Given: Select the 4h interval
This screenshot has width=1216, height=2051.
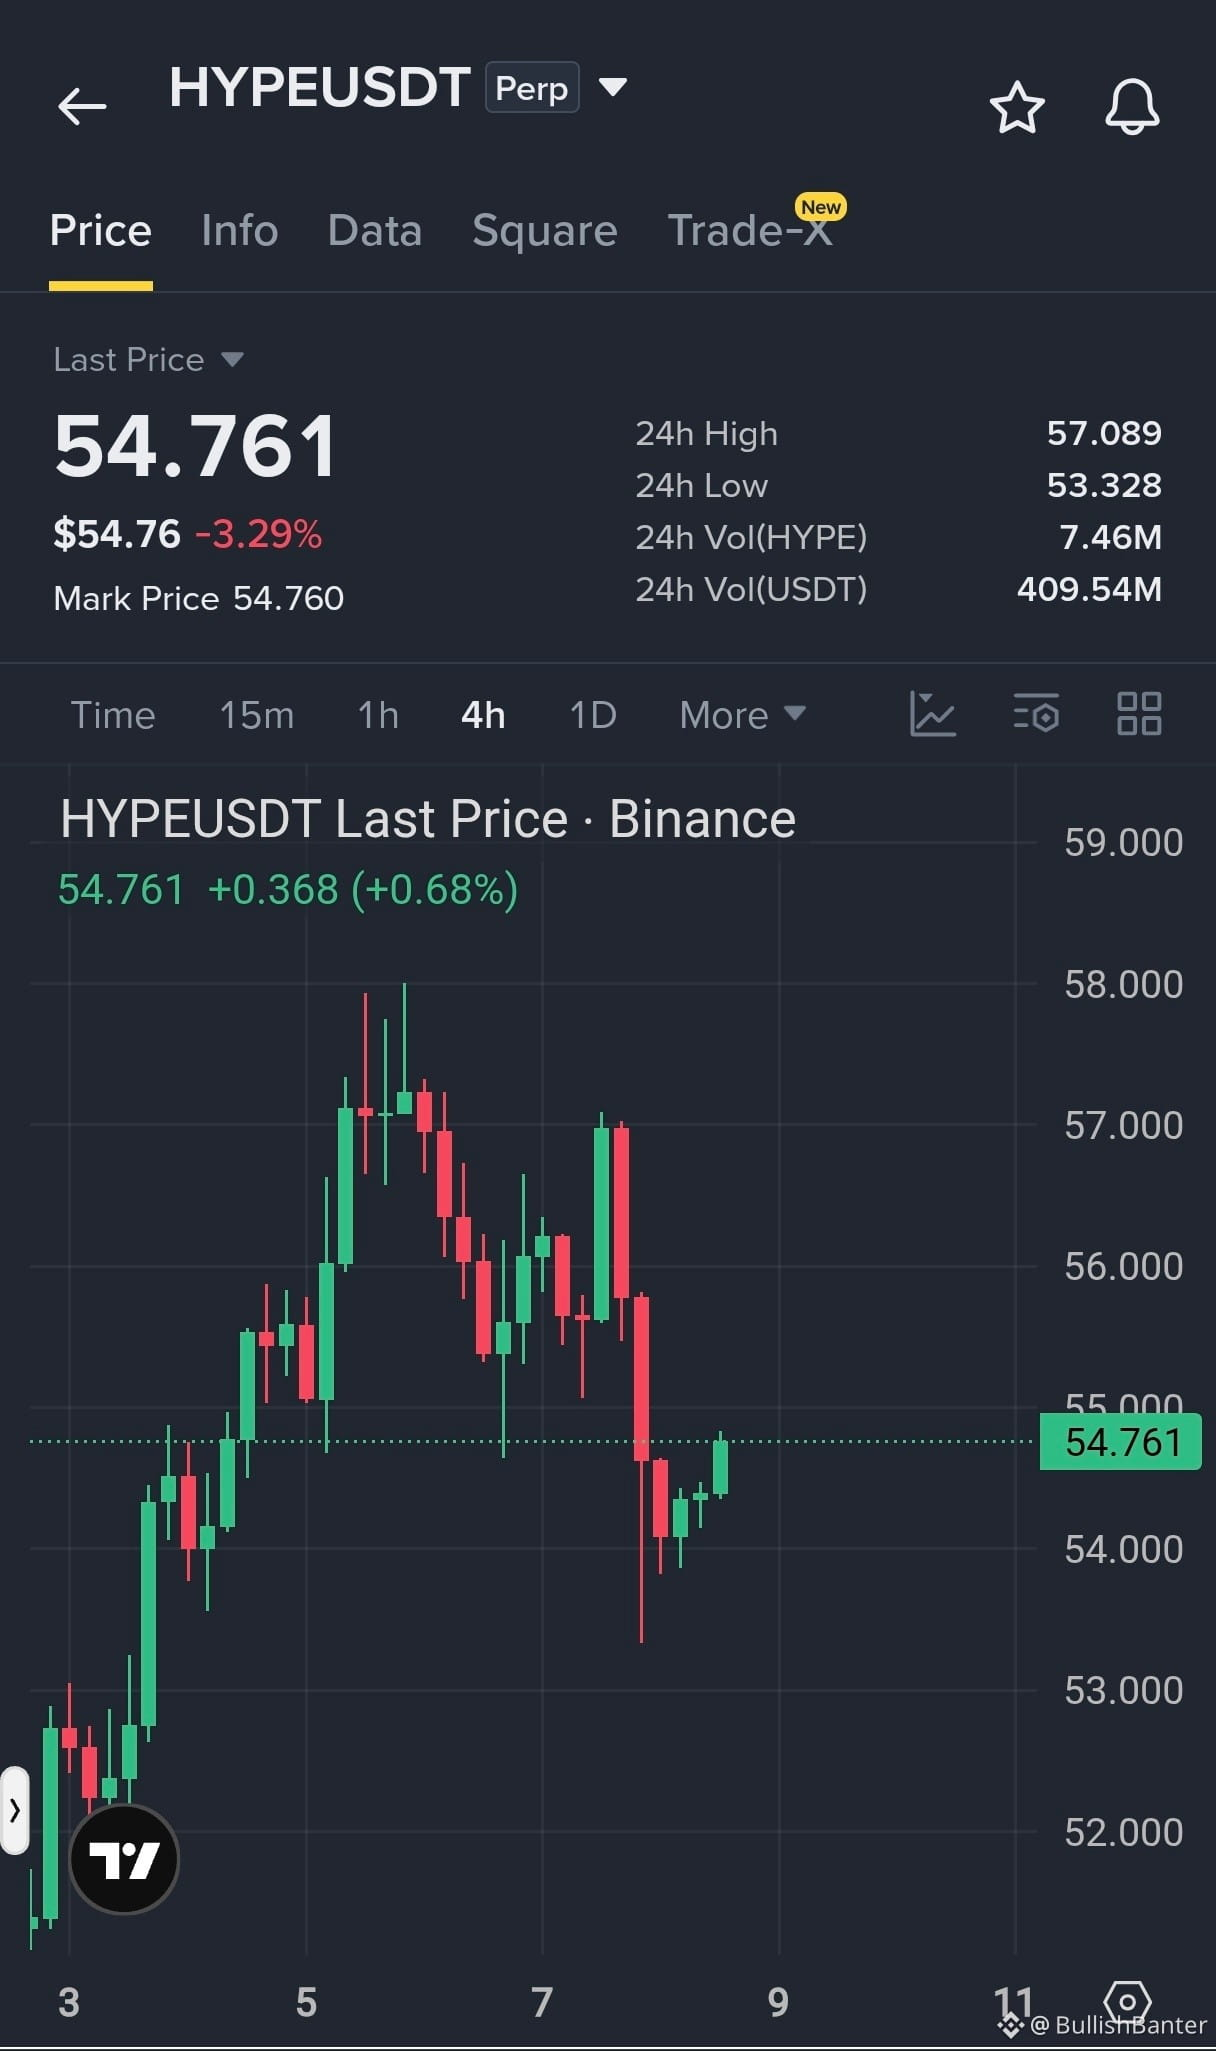Looking at the screenshot, I should (483, 715).
